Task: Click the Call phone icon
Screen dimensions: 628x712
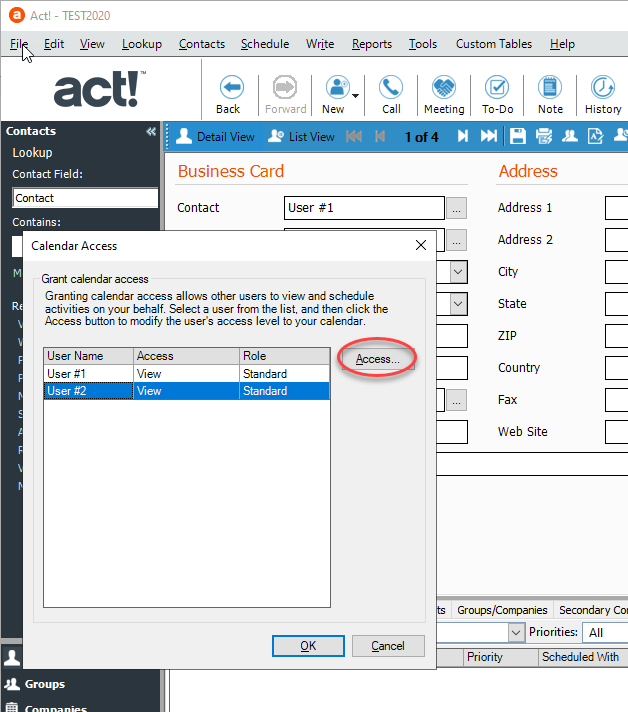Action: [x=391, y=87]
